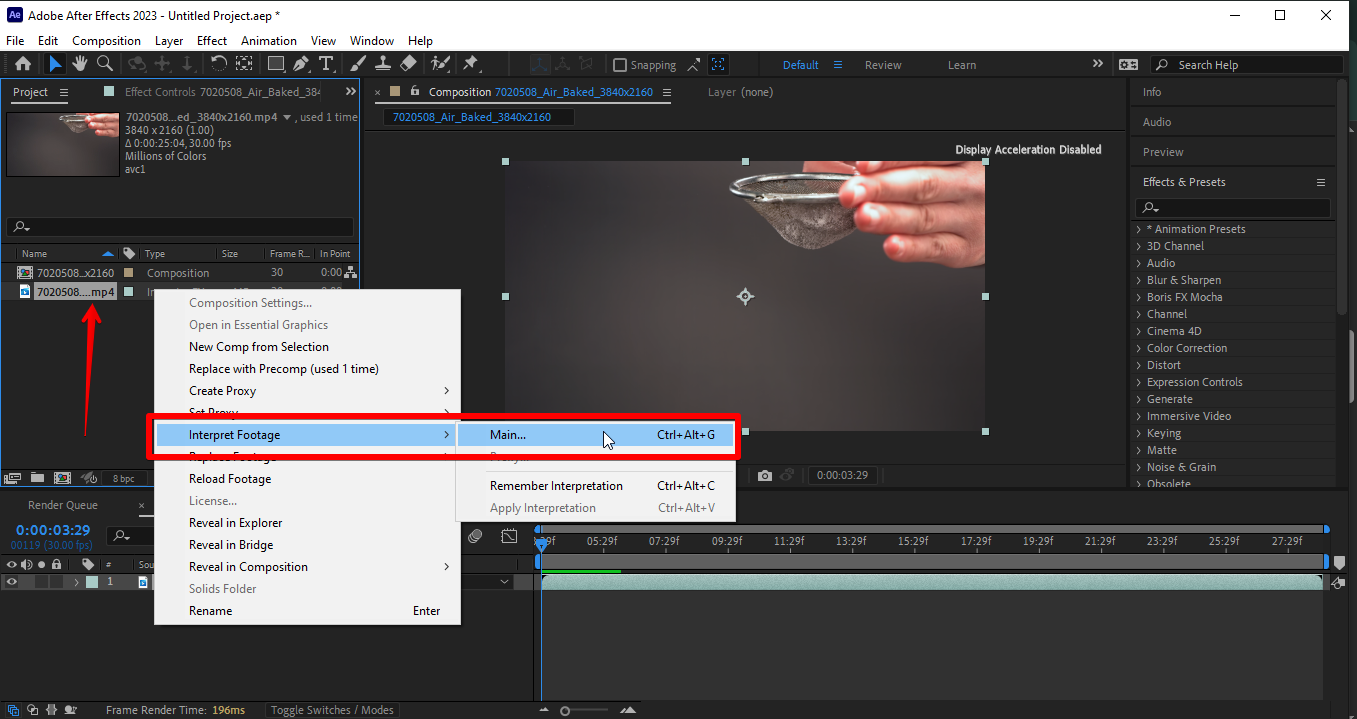Activate the Zoom tool

click(x=104, y=64)
